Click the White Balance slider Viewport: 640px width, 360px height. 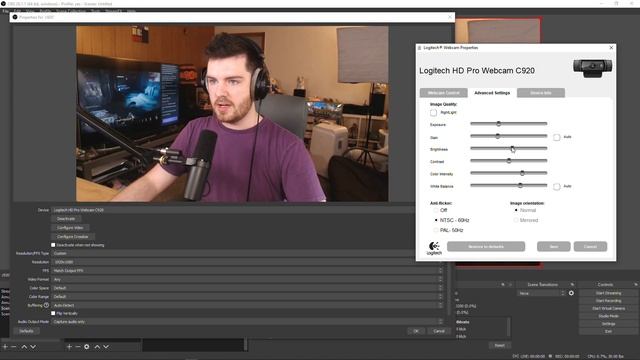tap(509, 185)
